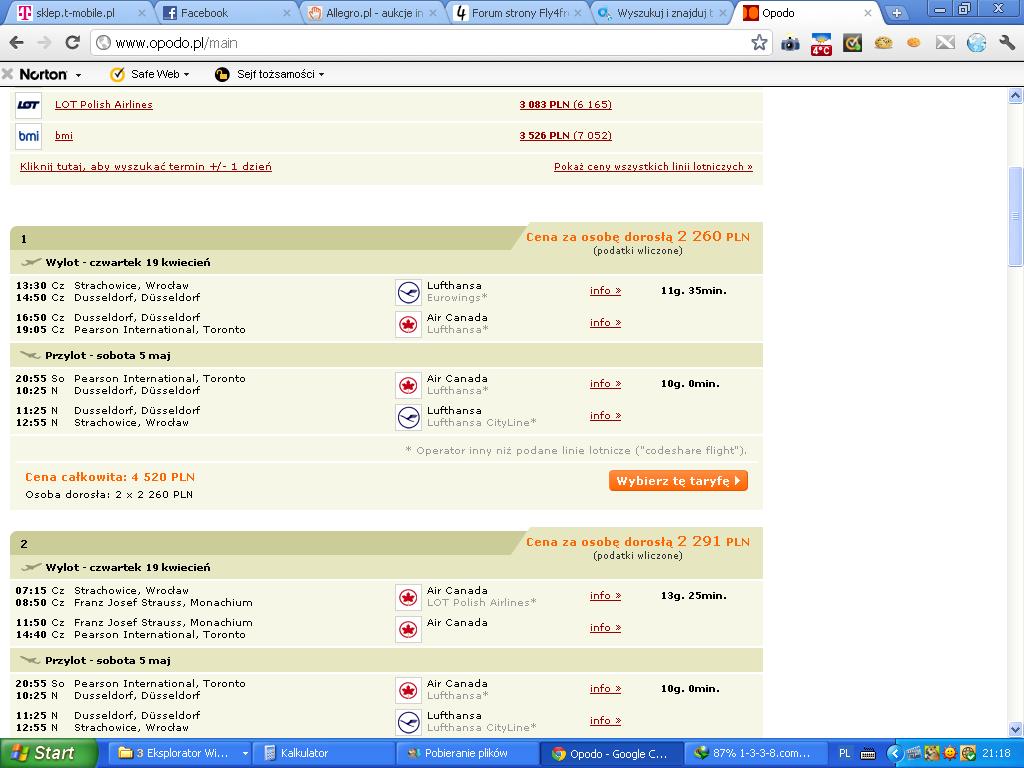Click the page scrollbar up arrow
The height and width of the screenshot is (768, 1024).
coord(1016,96)
